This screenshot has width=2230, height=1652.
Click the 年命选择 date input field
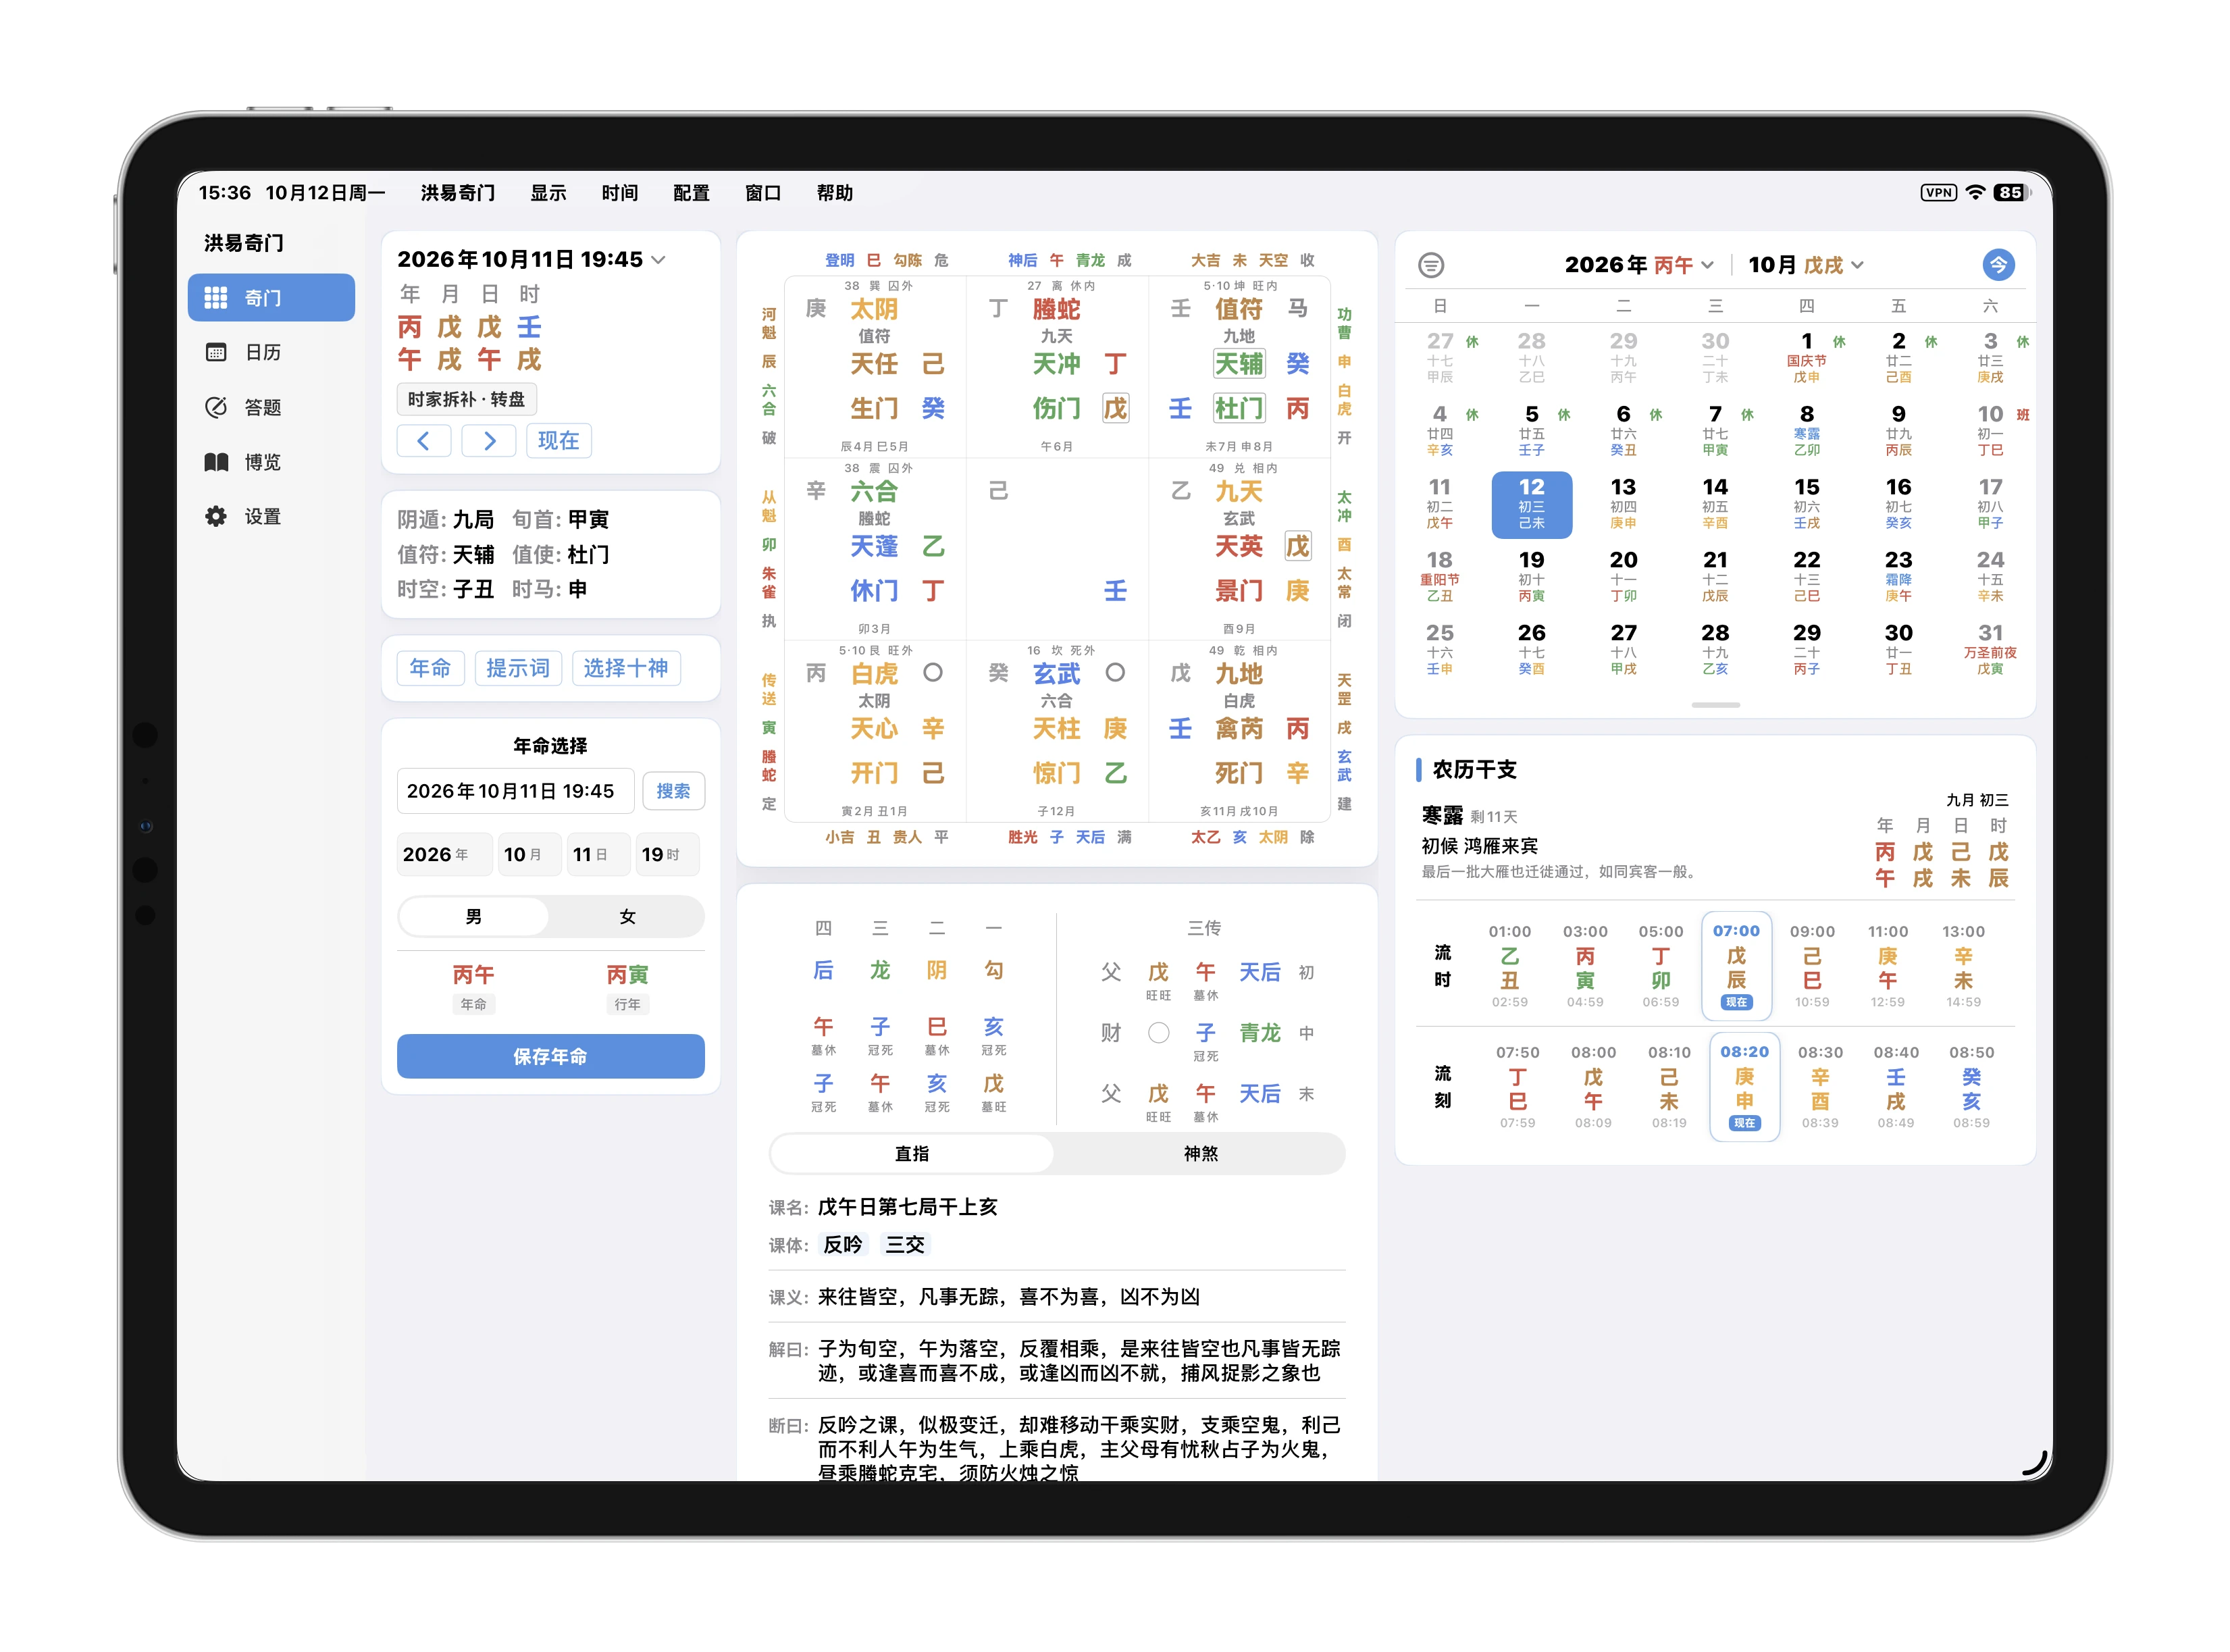515,791
